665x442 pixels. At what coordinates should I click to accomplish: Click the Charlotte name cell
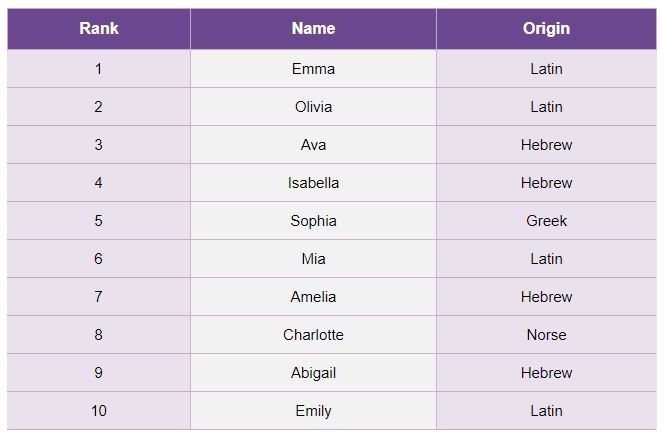point(313,335)
